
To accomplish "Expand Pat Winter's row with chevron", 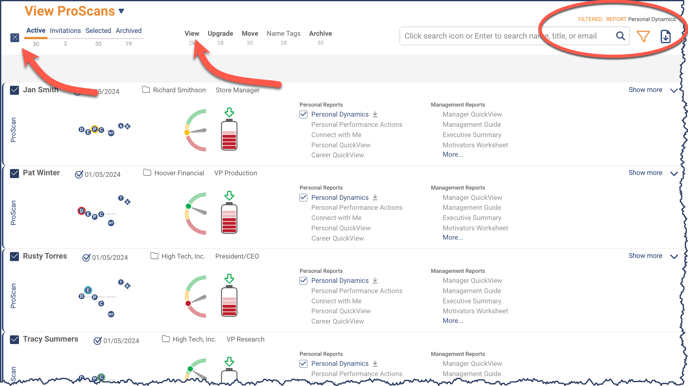I will click(x=674, y=173).
